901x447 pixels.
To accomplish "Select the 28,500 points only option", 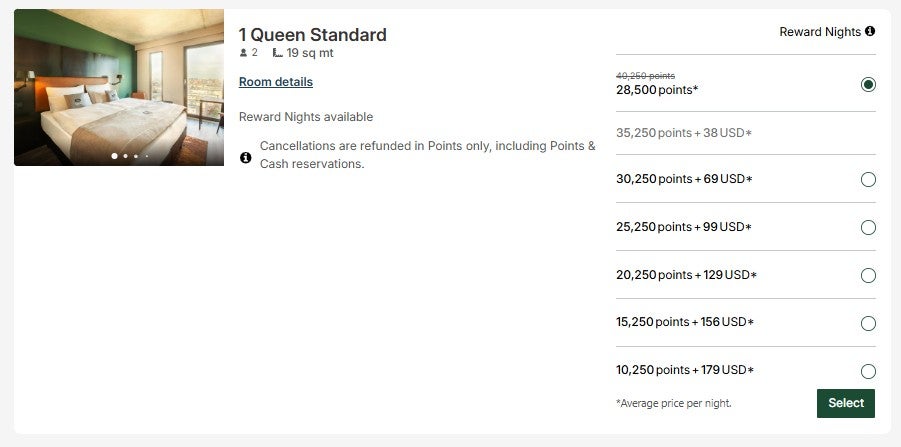I will tap(868, 84).
